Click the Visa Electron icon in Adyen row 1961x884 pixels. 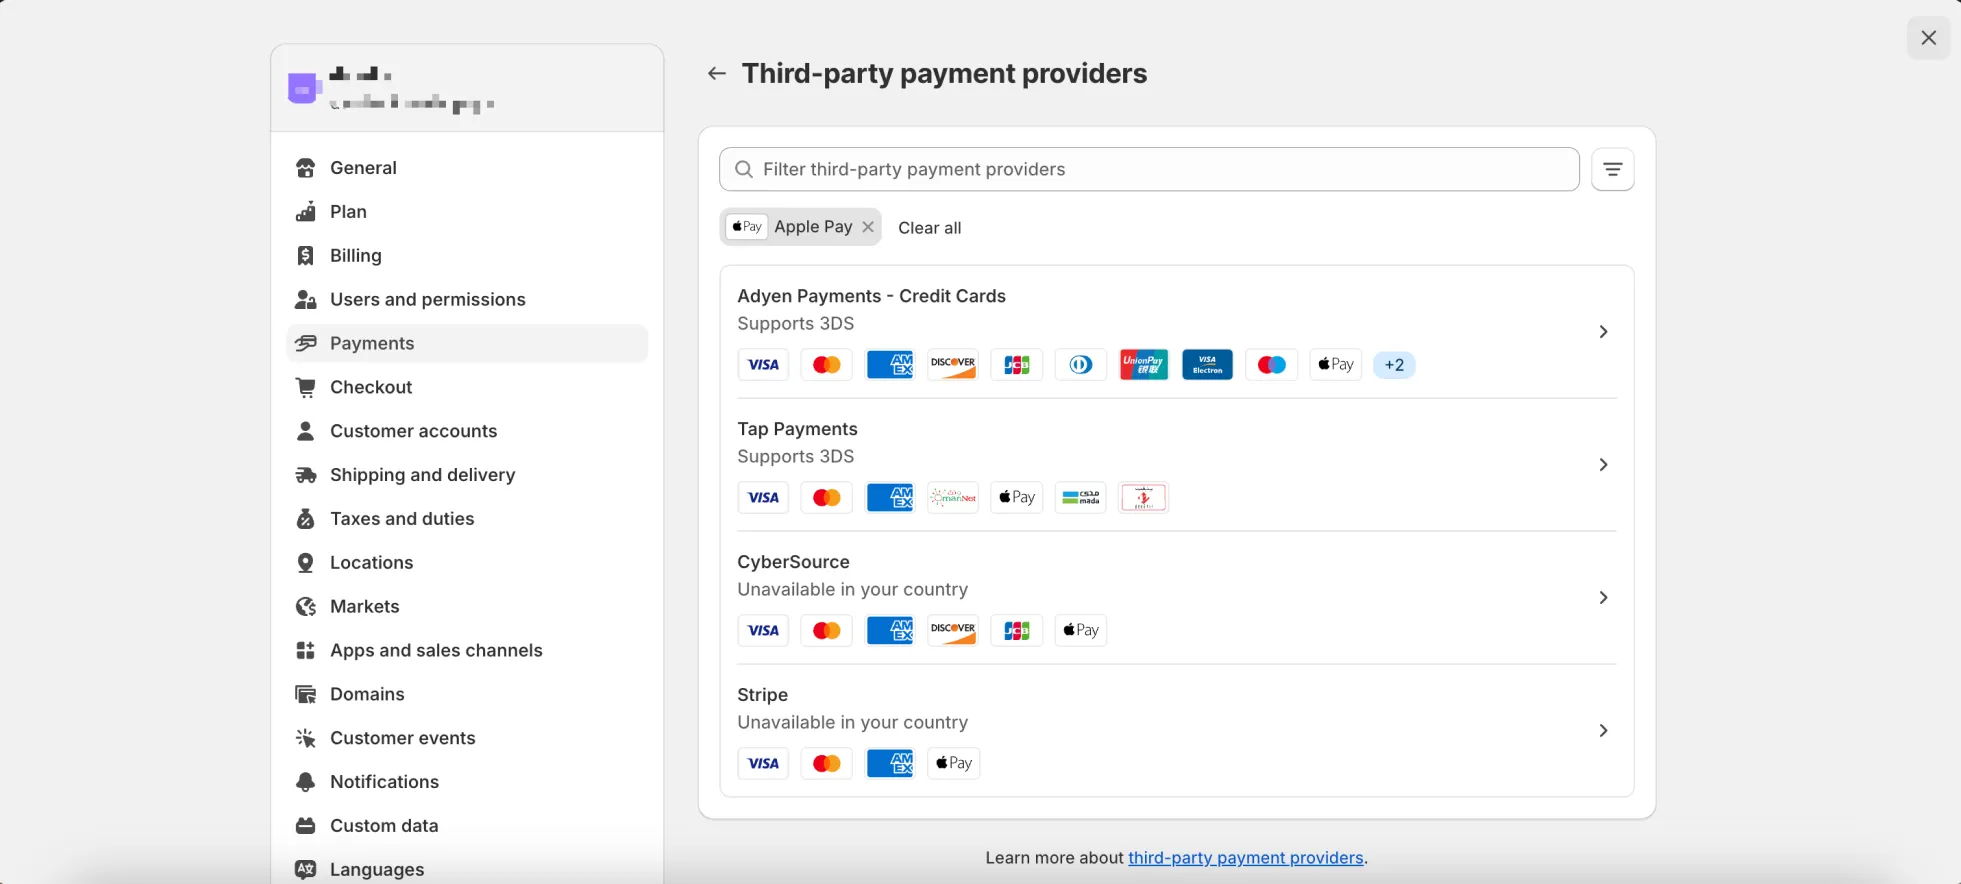1207,365
